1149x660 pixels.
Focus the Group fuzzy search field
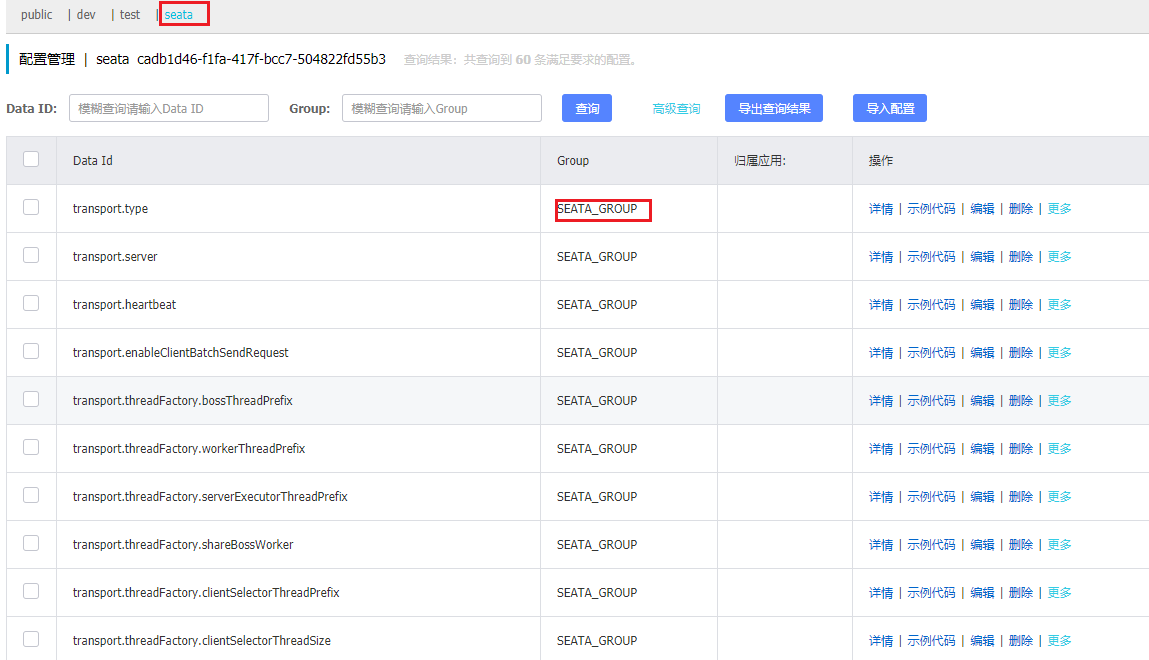click(441, 108)
